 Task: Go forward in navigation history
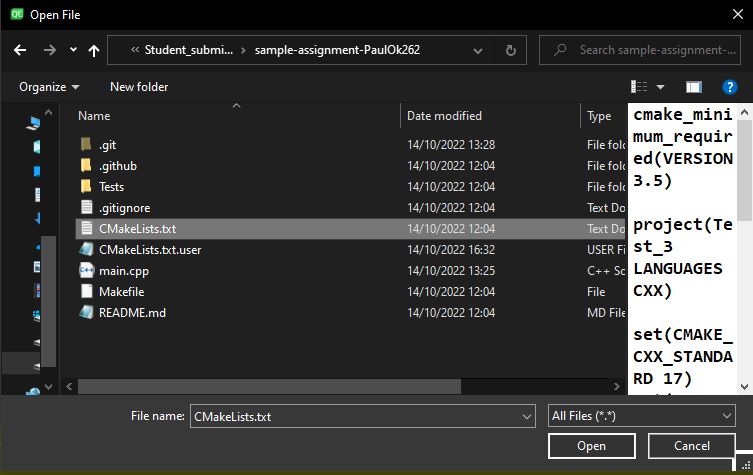[50, 50]
